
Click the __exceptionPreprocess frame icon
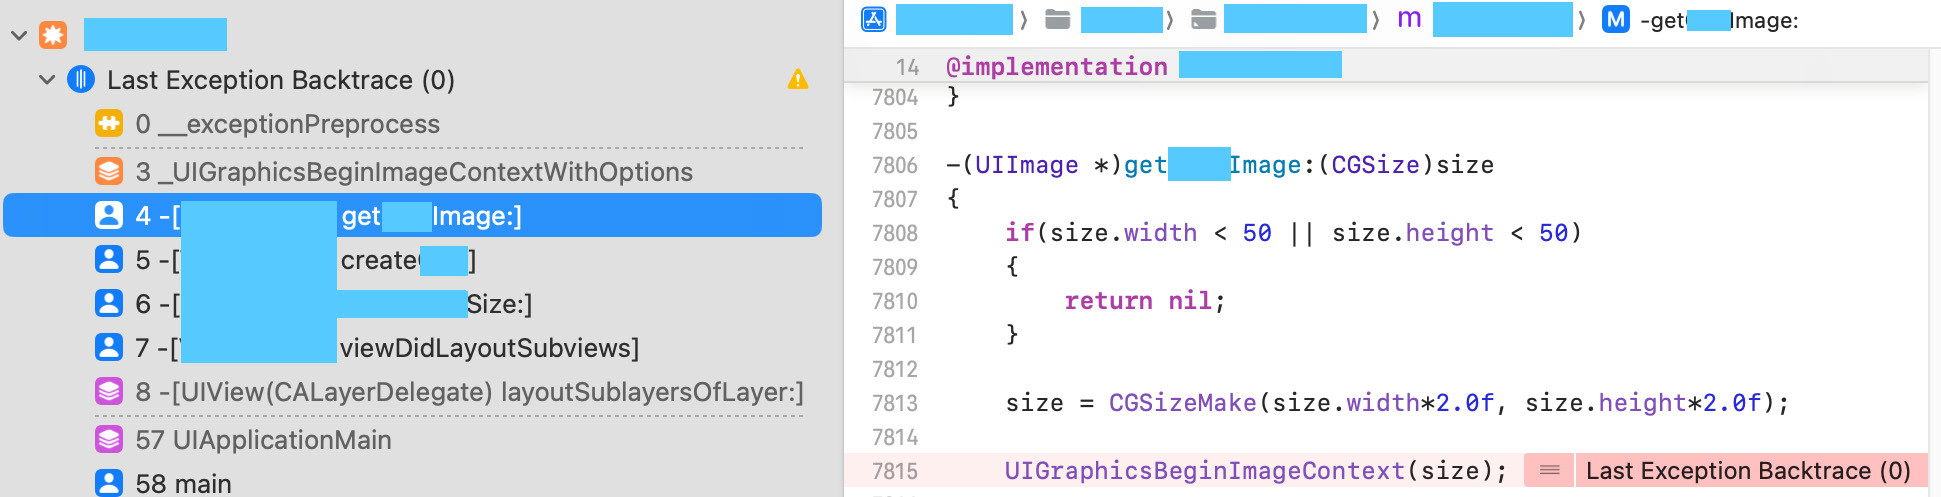109,124
